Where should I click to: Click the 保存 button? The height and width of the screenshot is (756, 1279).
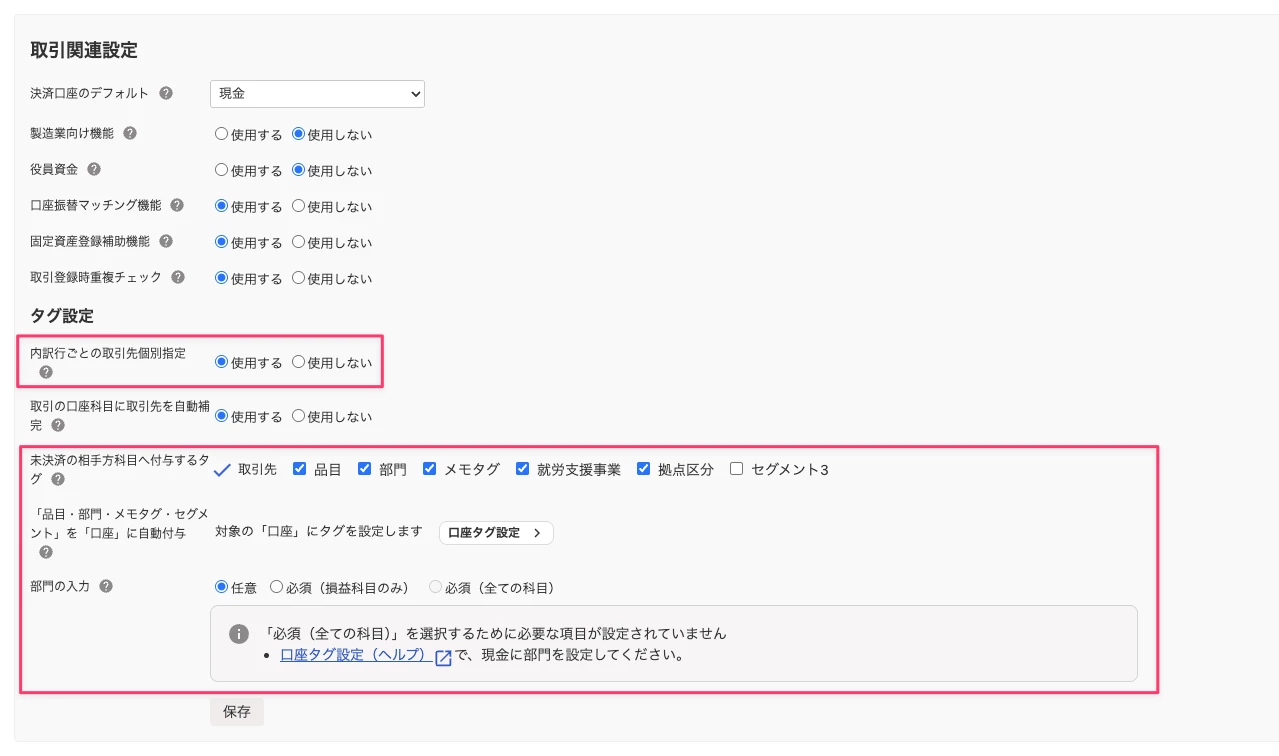coord(237,712)
